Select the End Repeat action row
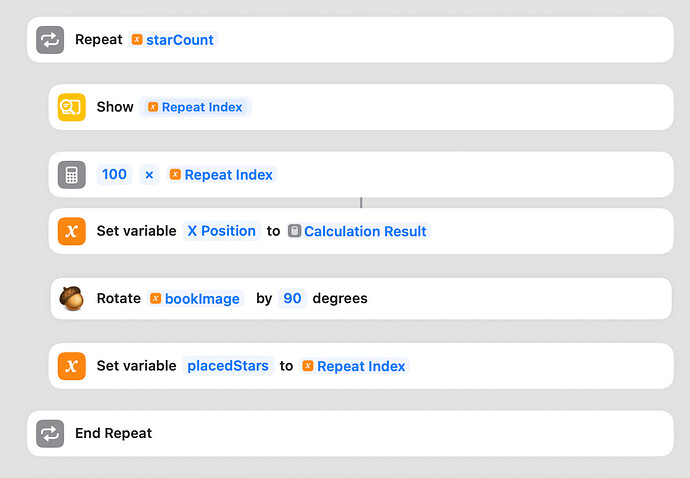The image size is (690, 478). pyautogui.click(x=350, y=434)
